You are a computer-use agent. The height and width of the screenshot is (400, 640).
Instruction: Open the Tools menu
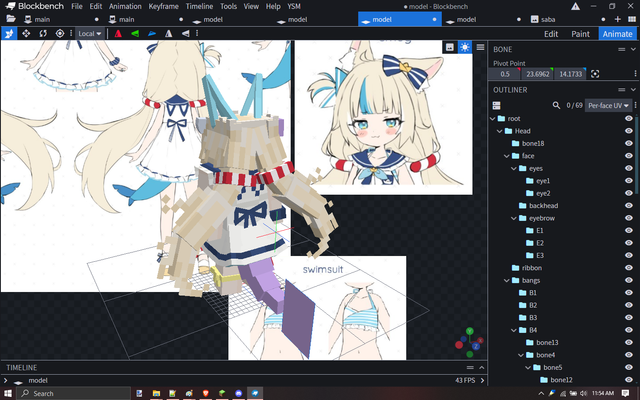pos(228,6)
